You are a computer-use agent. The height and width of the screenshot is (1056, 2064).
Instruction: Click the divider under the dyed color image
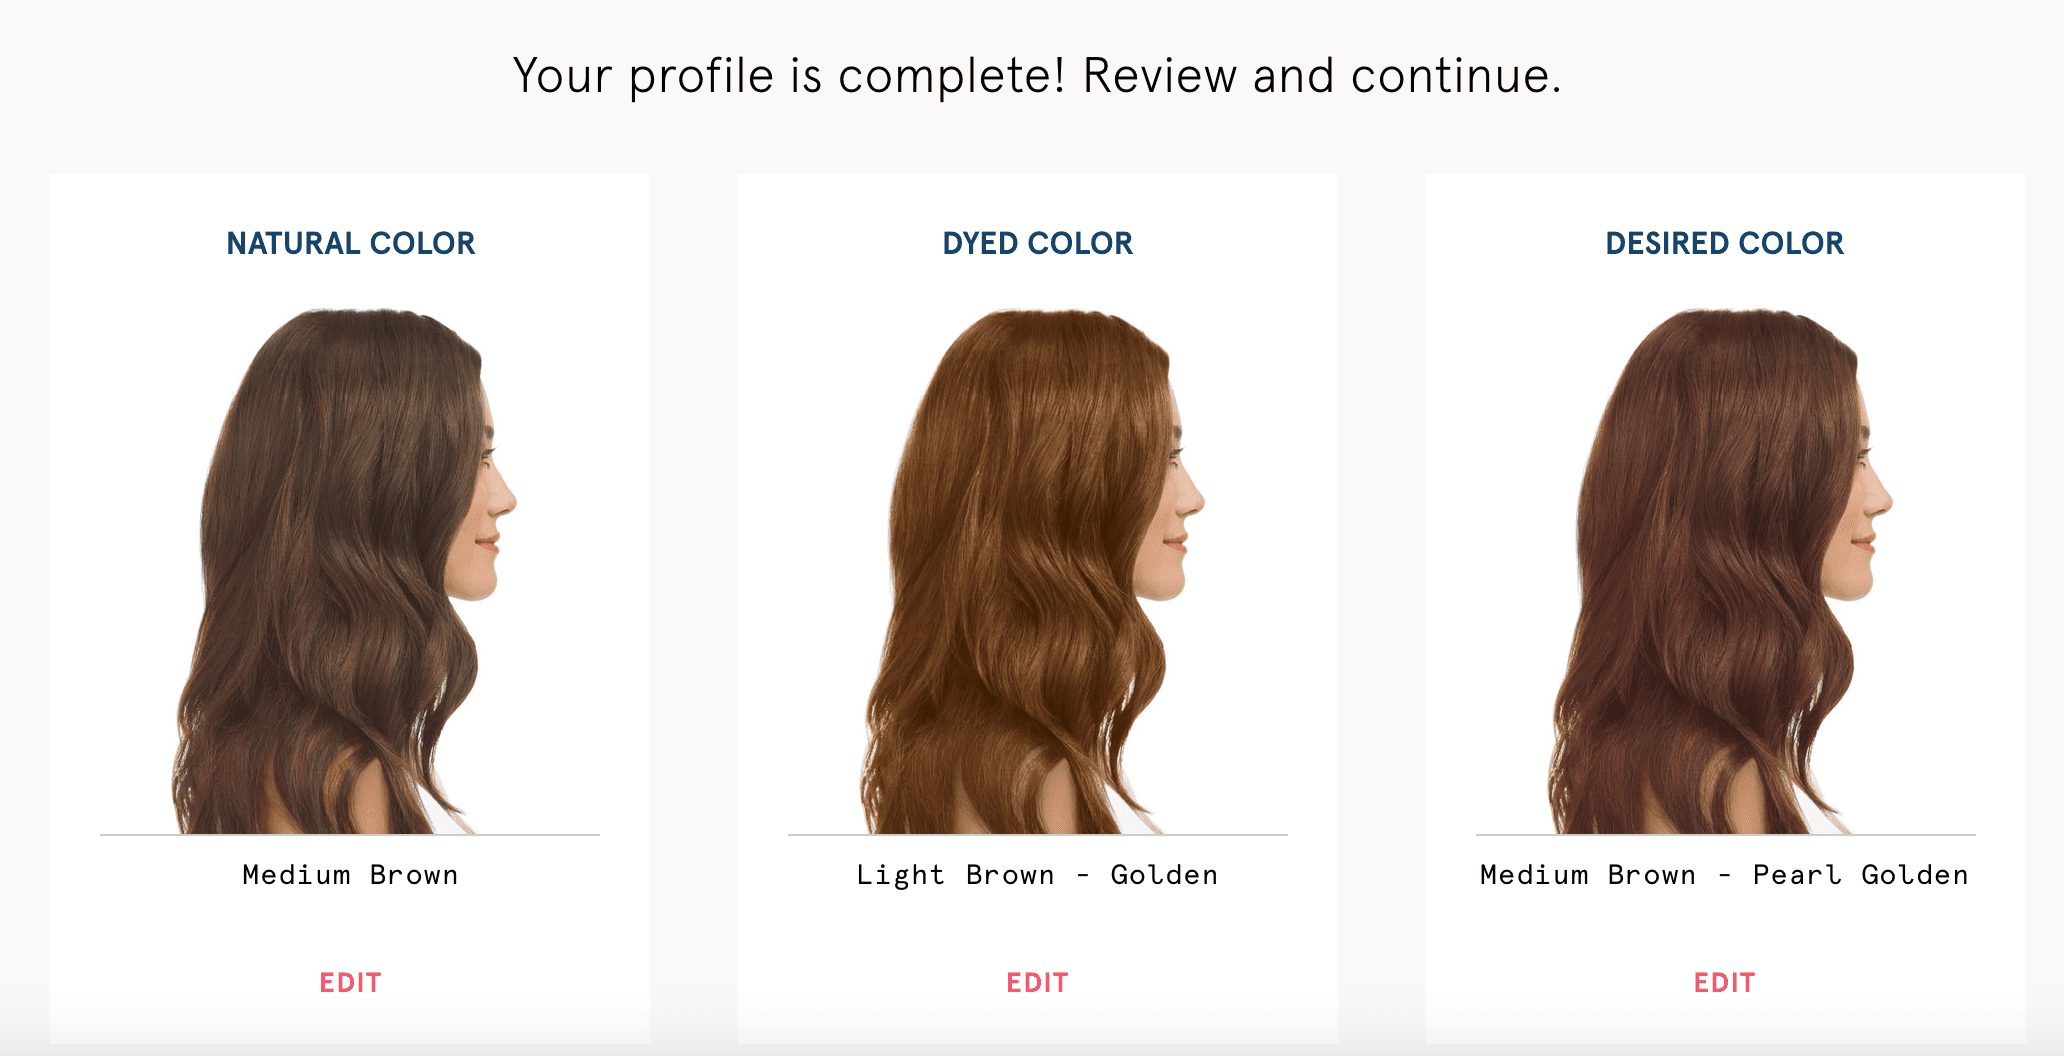(x=1038, y=834)
